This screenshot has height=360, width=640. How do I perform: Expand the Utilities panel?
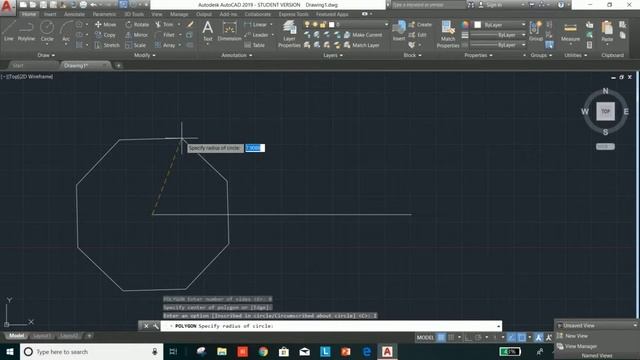point(576,55)
